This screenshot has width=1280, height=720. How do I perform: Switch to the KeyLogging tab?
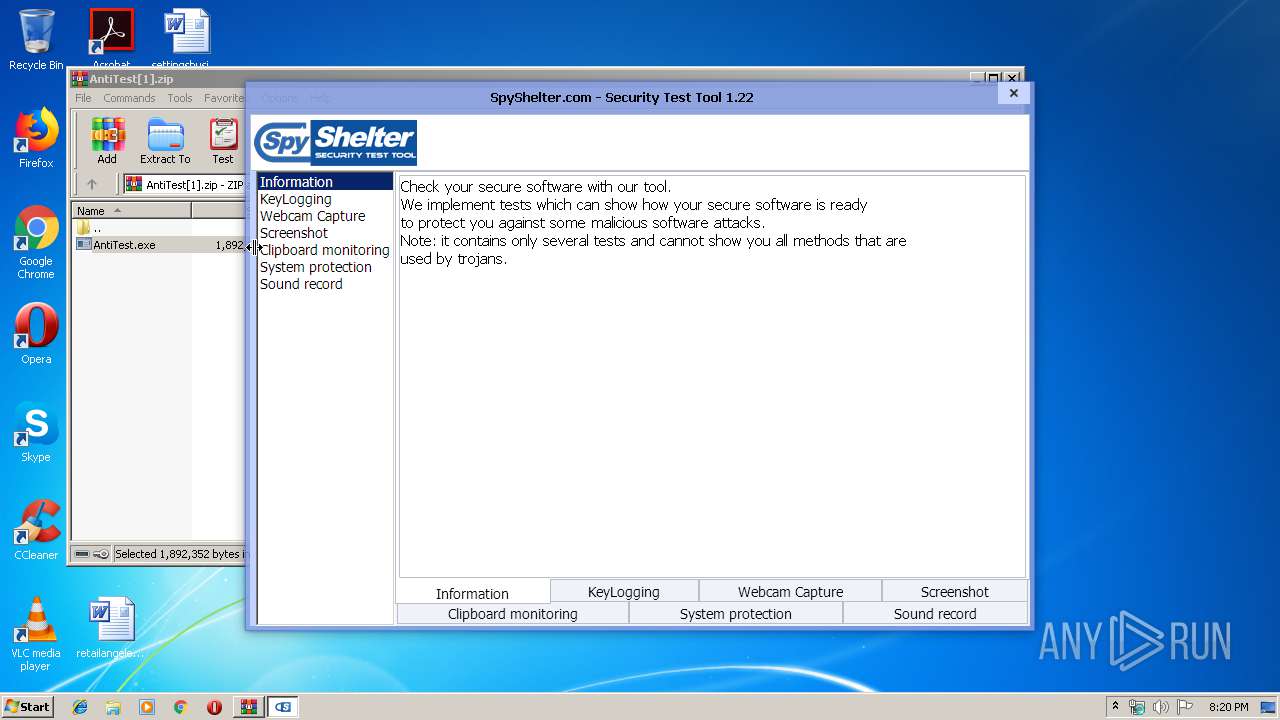tap(624, 591)
